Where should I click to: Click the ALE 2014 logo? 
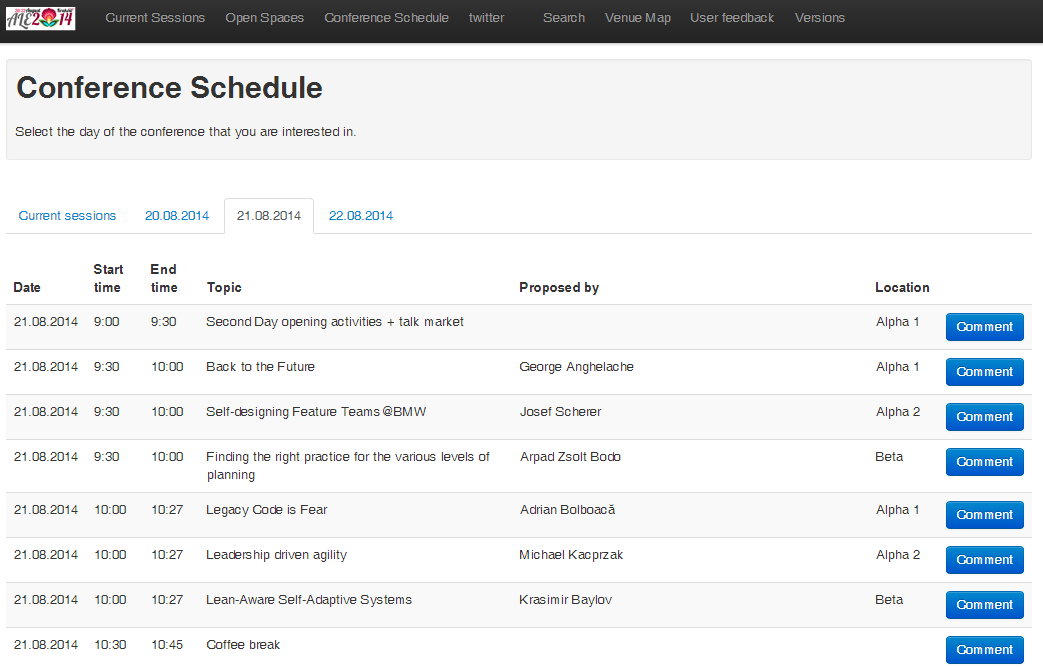pos(40,17)
